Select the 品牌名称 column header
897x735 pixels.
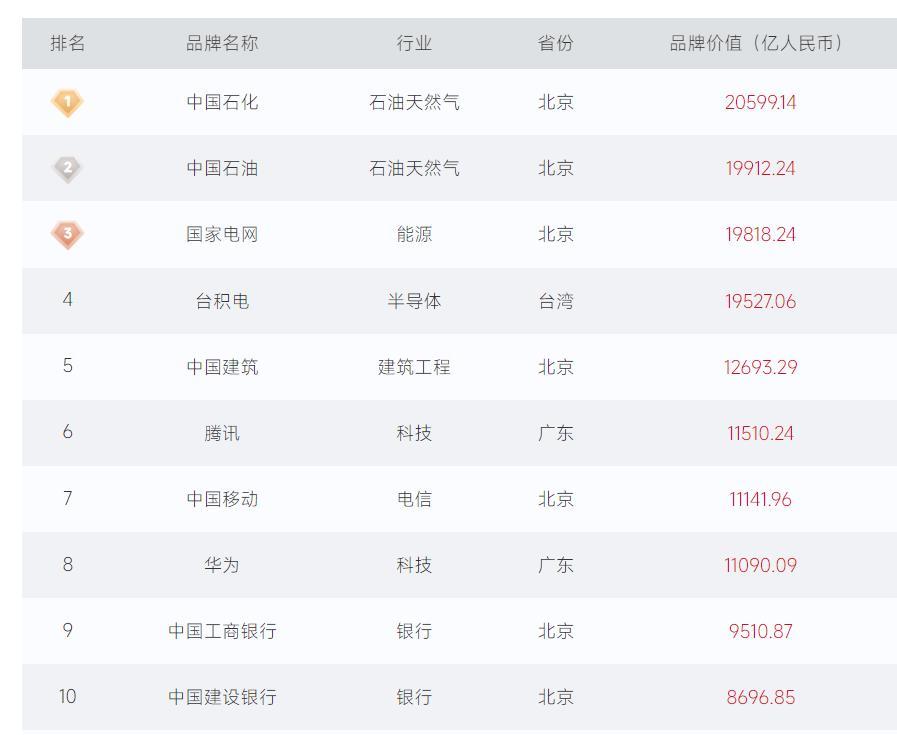pyautogui.click(x=222, y=43)
